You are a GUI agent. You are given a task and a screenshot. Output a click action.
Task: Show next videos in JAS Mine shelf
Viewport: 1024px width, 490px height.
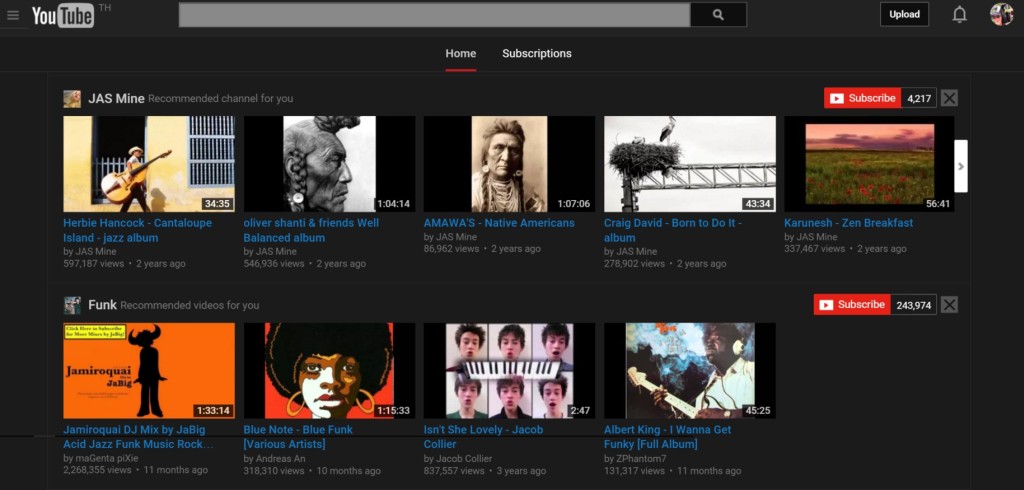(961, 166)
